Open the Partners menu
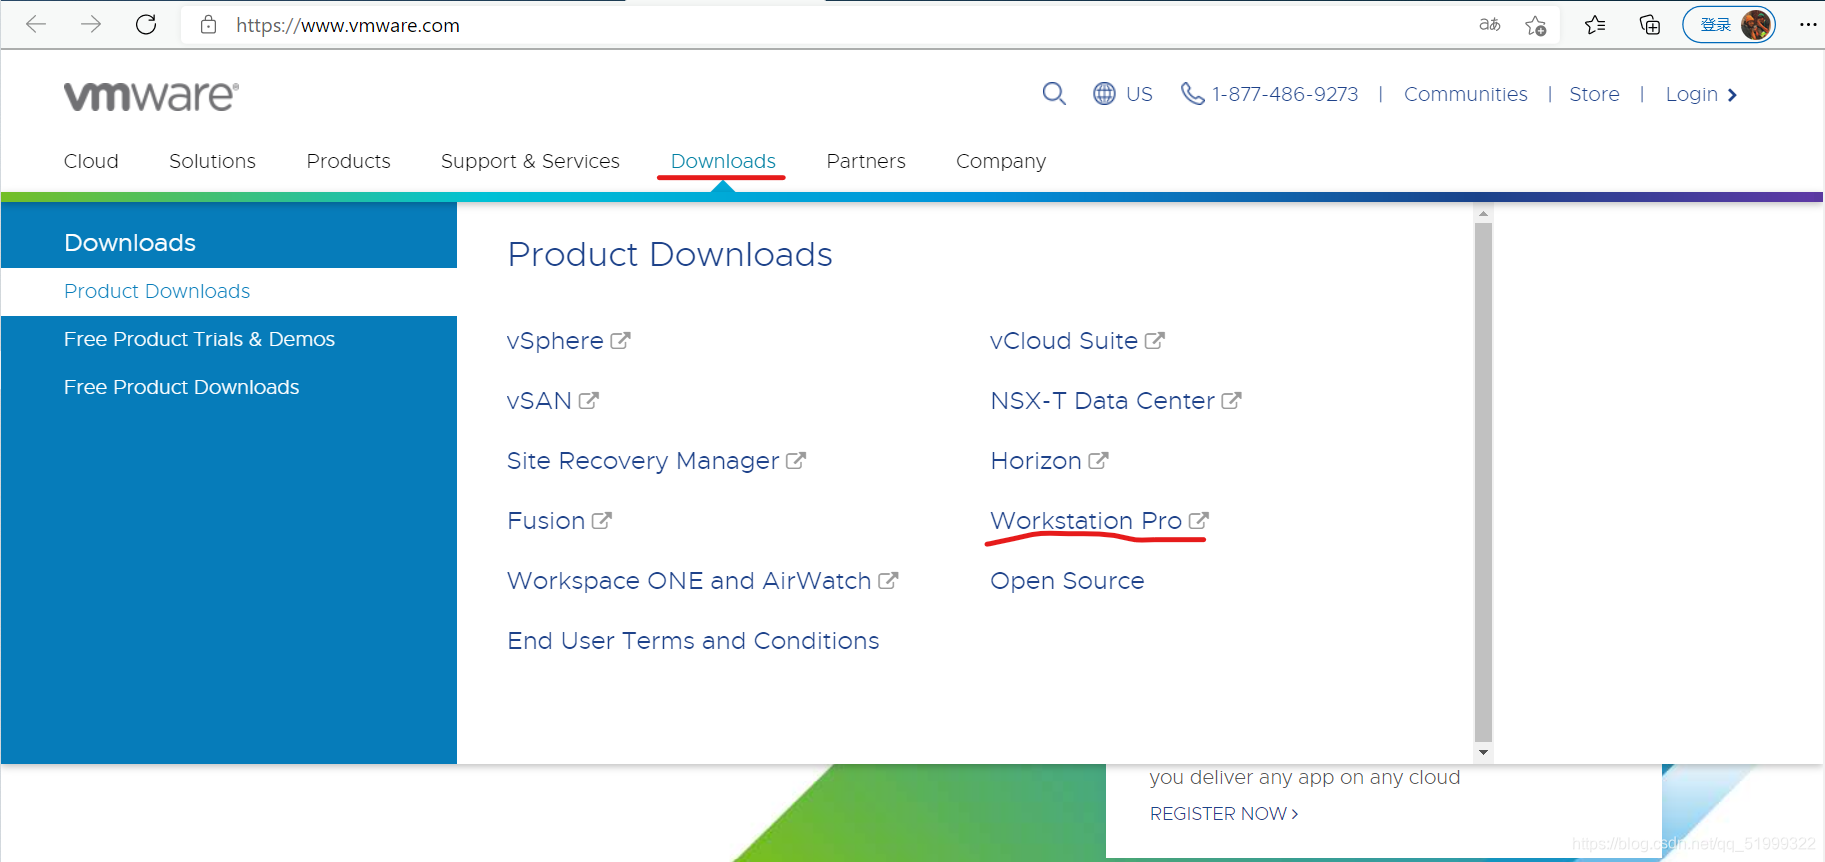The height and width of the screenshot is (862, 1825). point(866,161)
